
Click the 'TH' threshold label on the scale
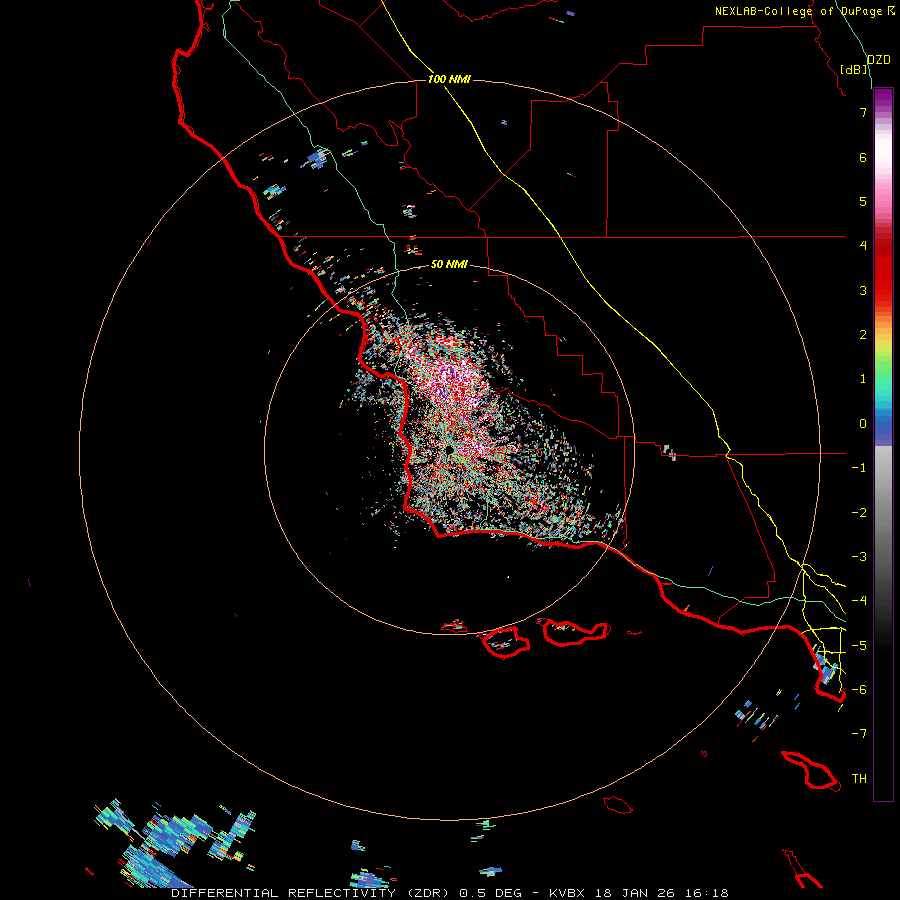(x=859, y=779)
